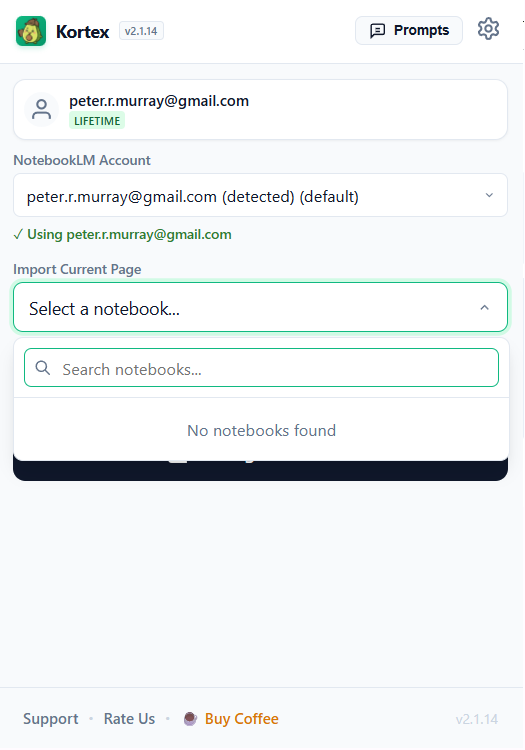This screenshot has height=750, width=525.
Task: Follow the Buy Coffee link text
Action: point(242,719)
